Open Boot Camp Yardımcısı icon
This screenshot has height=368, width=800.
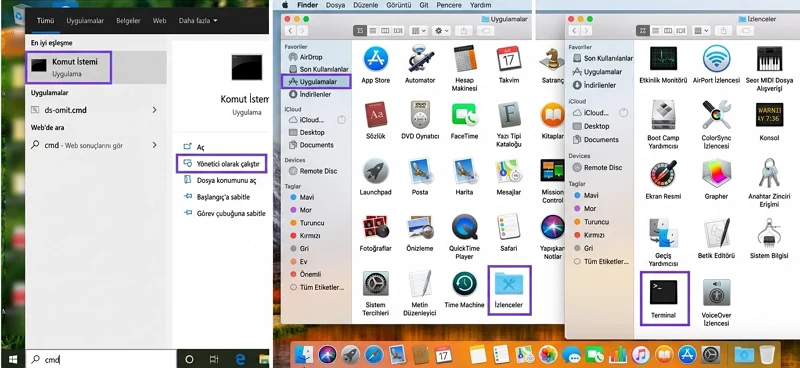663,115
